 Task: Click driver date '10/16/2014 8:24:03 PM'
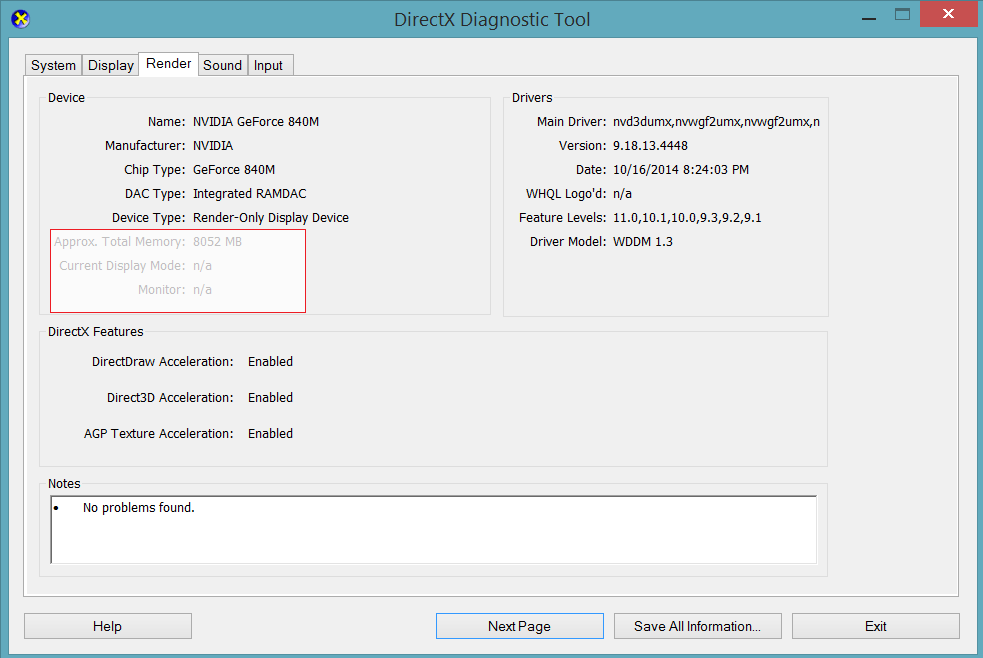point(681,170)
